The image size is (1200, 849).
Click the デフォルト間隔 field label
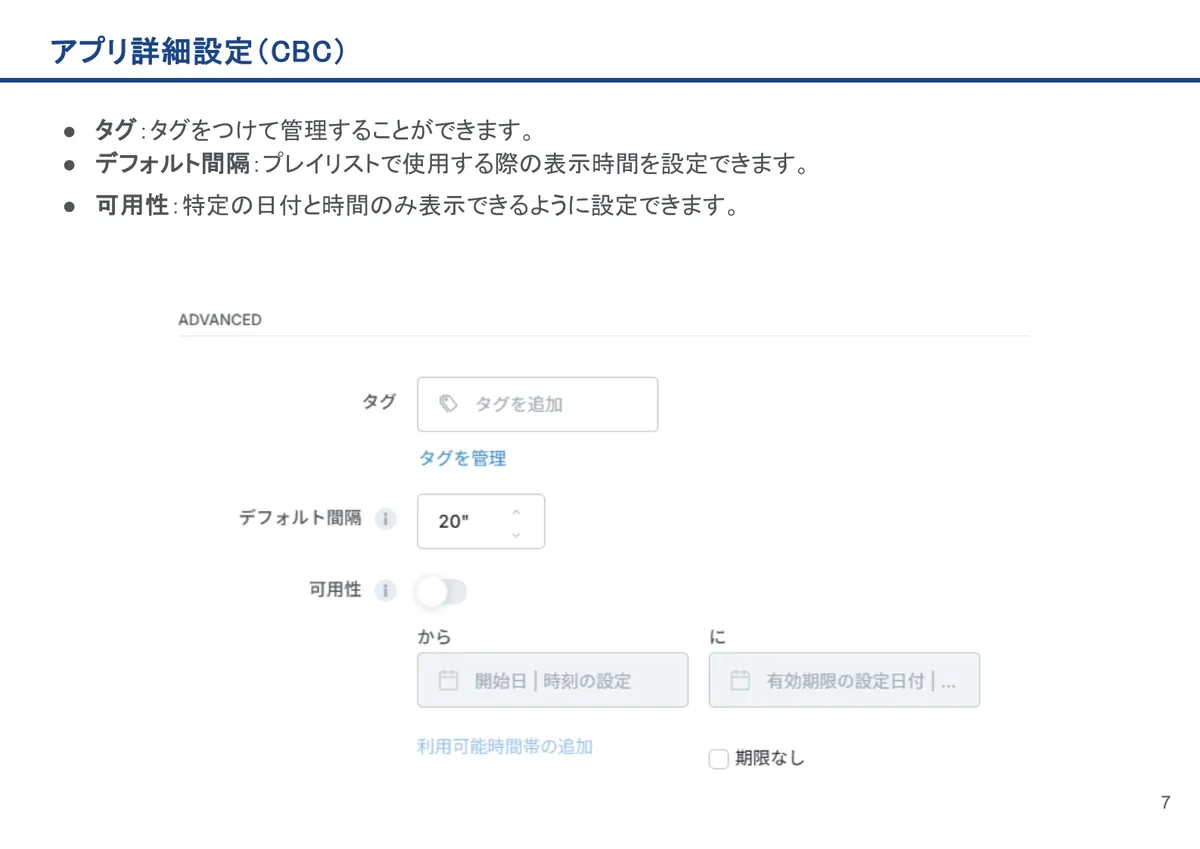pyautogui.click(x=300, y=518)
